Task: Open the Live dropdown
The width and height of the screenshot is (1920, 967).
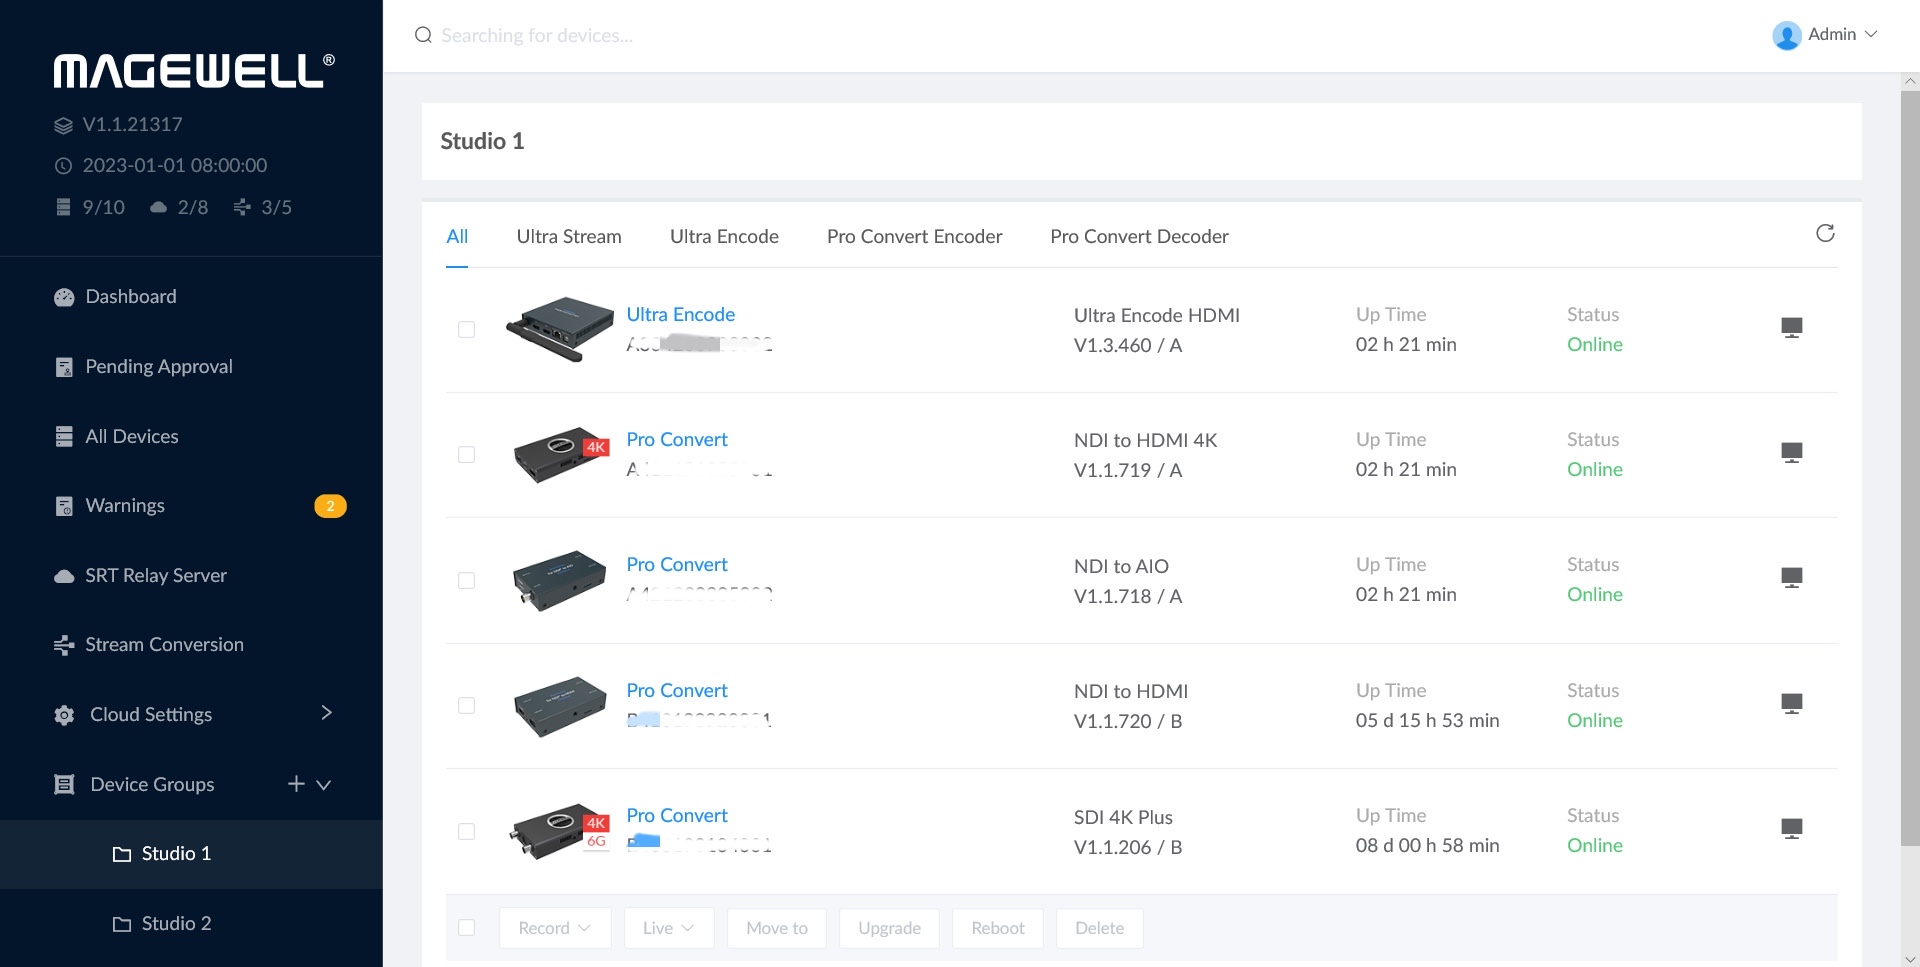Action: pyautogui.click(x=668, y=928)
